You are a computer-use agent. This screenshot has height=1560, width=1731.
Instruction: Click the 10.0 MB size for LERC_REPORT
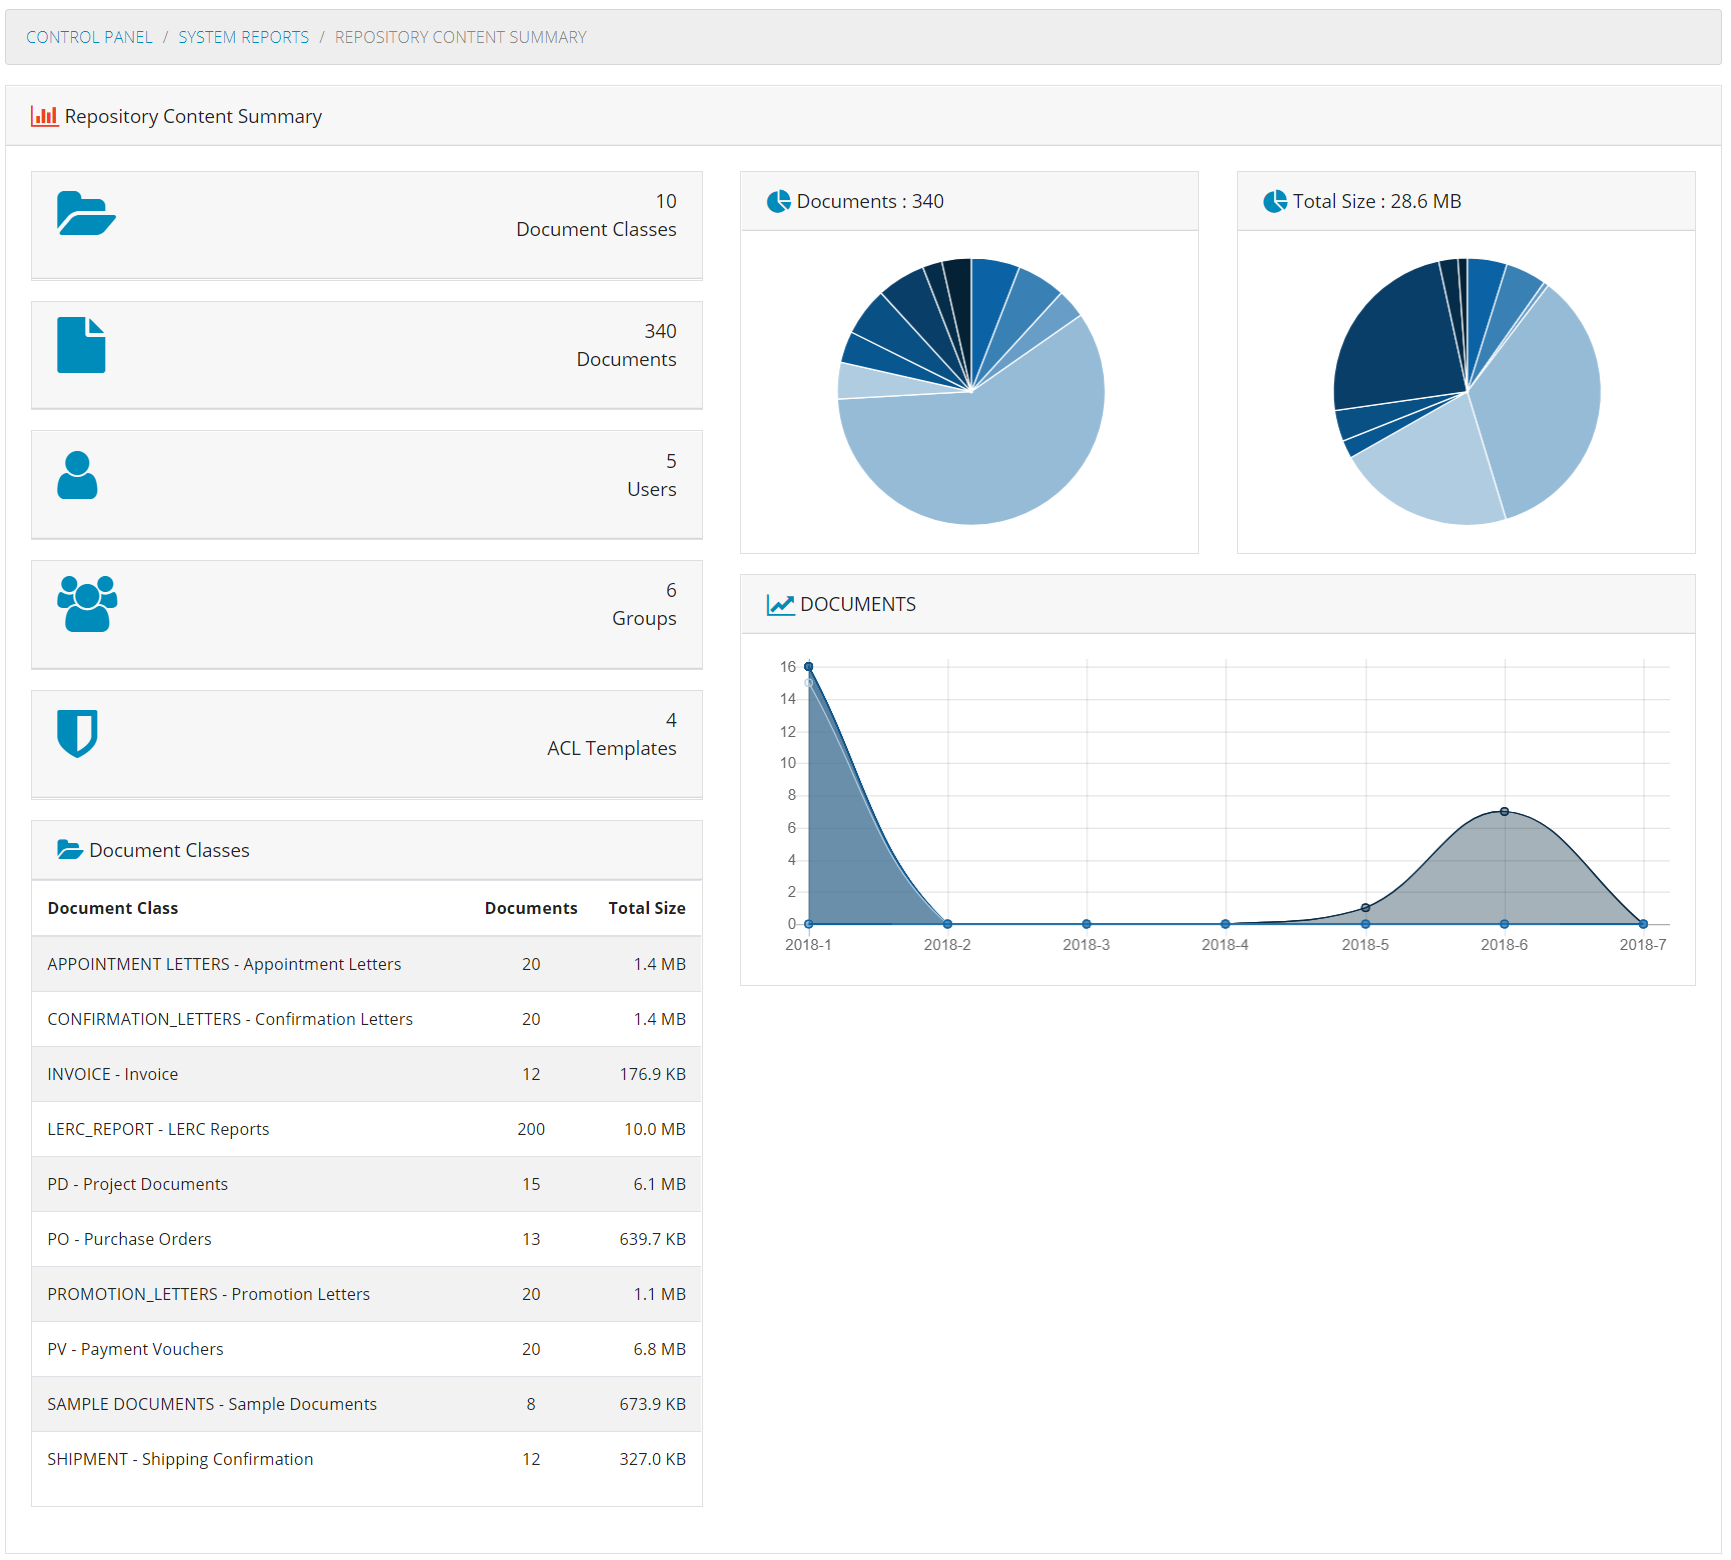tap(655, 1129)
